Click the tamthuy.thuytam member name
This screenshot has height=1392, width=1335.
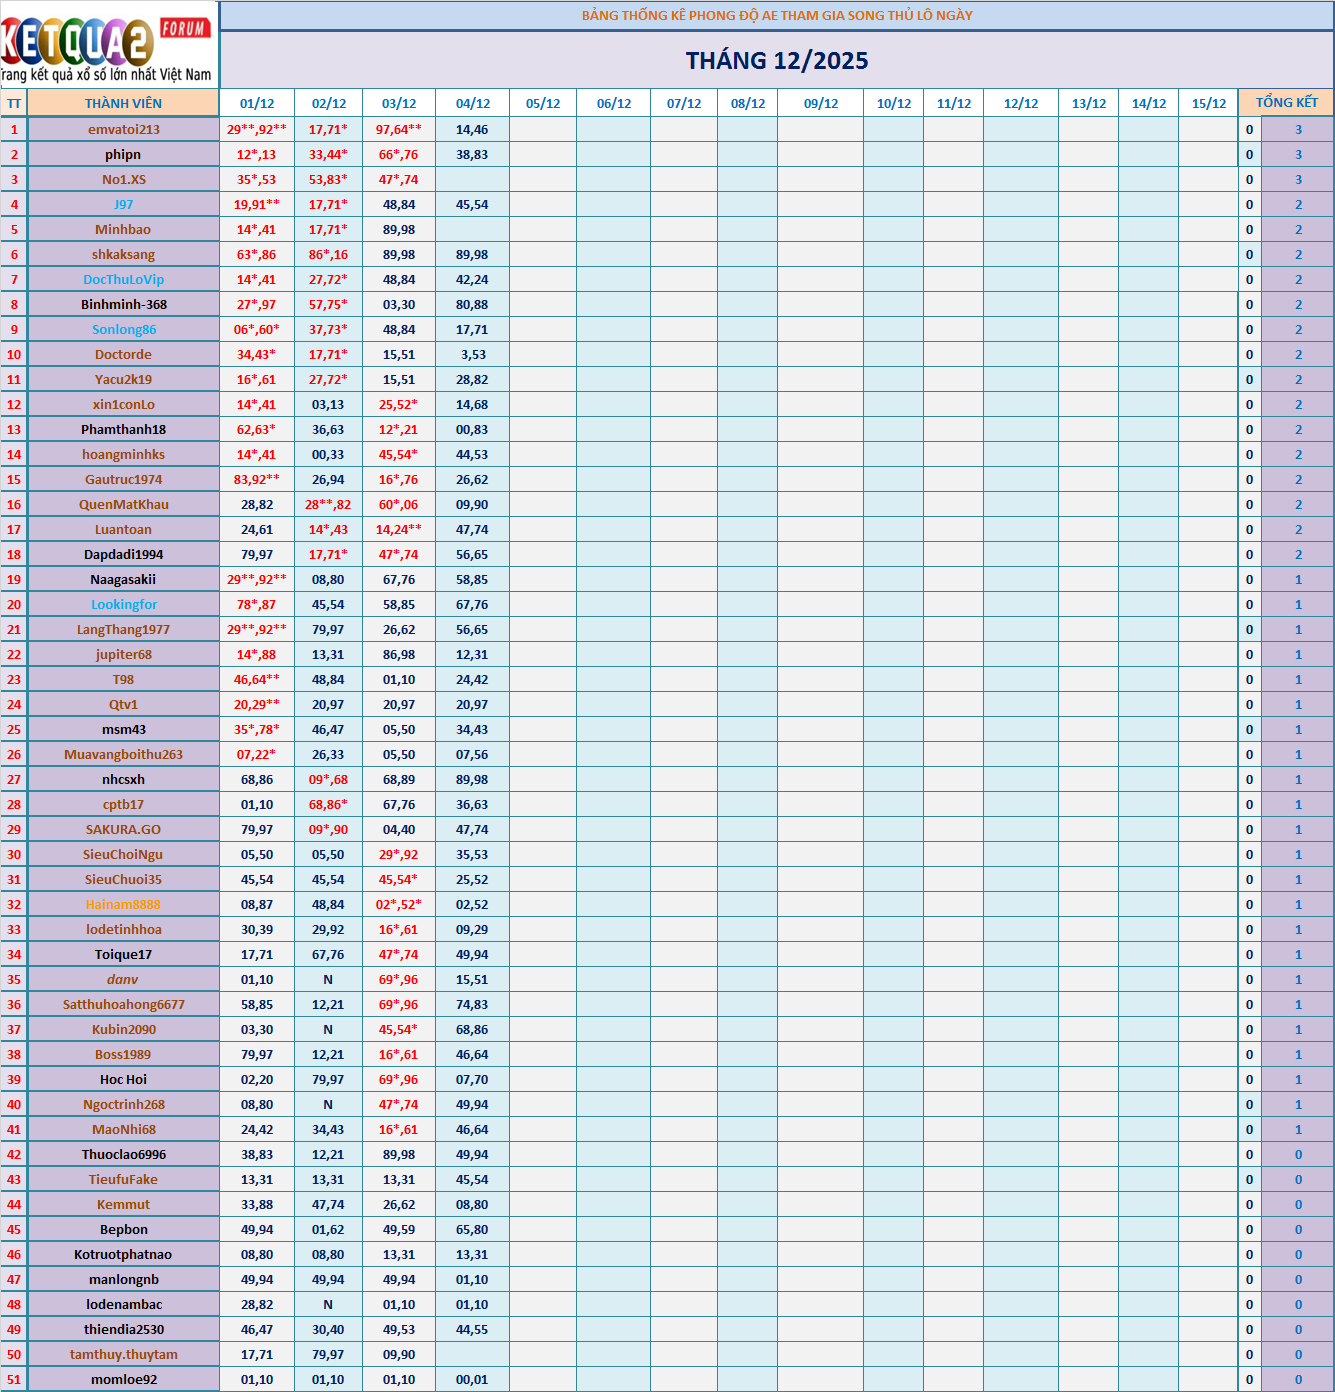(x=123, y=1354)
